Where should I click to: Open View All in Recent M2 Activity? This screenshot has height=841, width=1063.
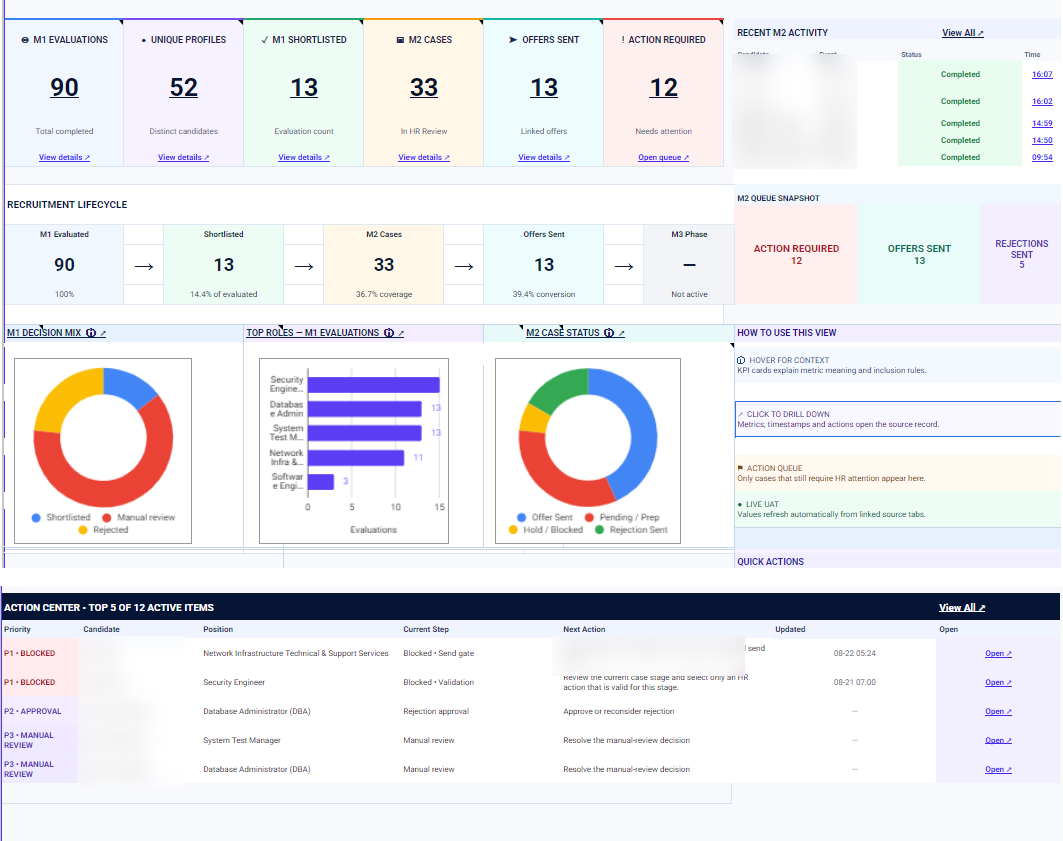(x=963, y=33)
